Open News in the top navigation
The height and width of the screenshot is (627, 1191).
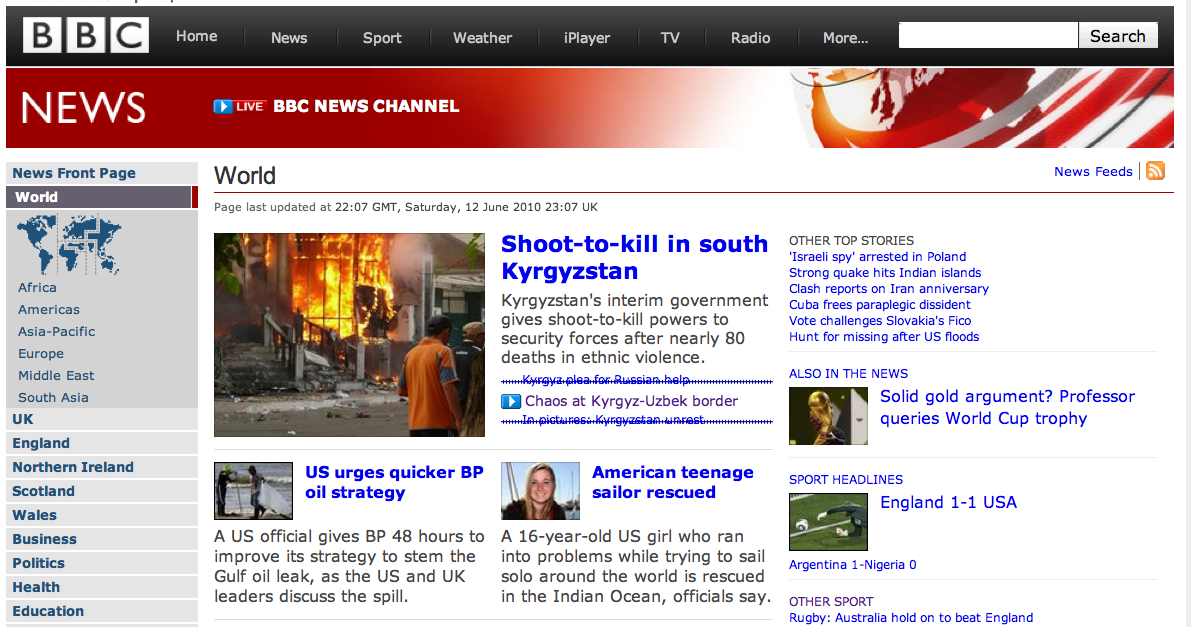point(289,38)
